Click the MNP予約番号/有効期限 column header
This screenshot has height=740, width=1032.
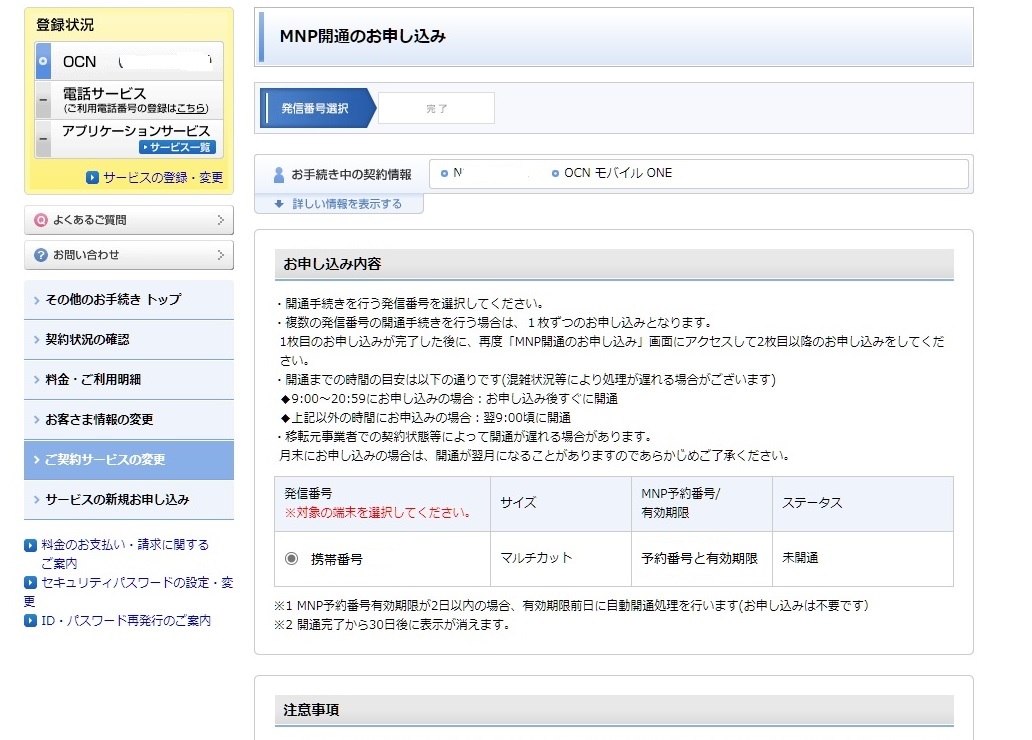pyautogui.click(x=702, y=504)
